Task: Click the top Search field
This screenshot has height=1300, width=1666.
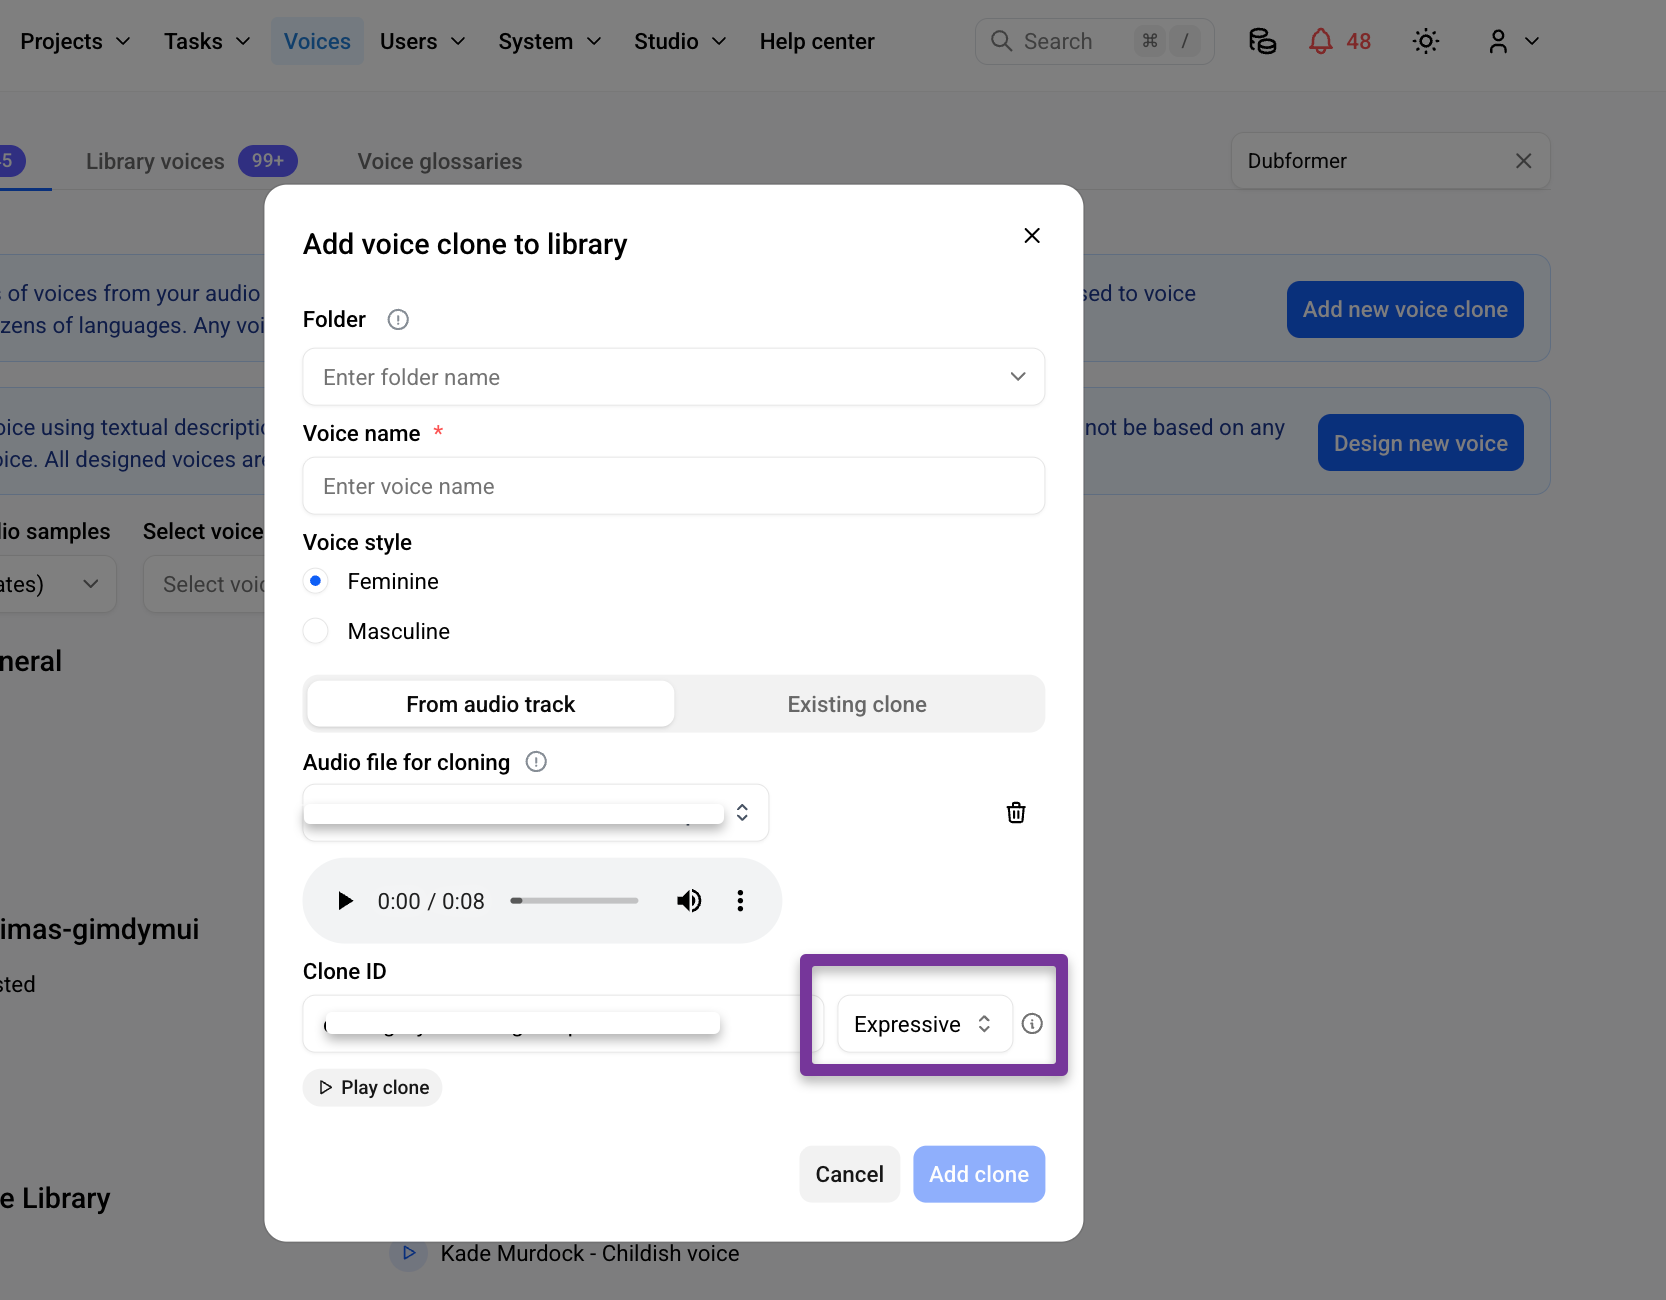Action: [x=1094, y=41]
